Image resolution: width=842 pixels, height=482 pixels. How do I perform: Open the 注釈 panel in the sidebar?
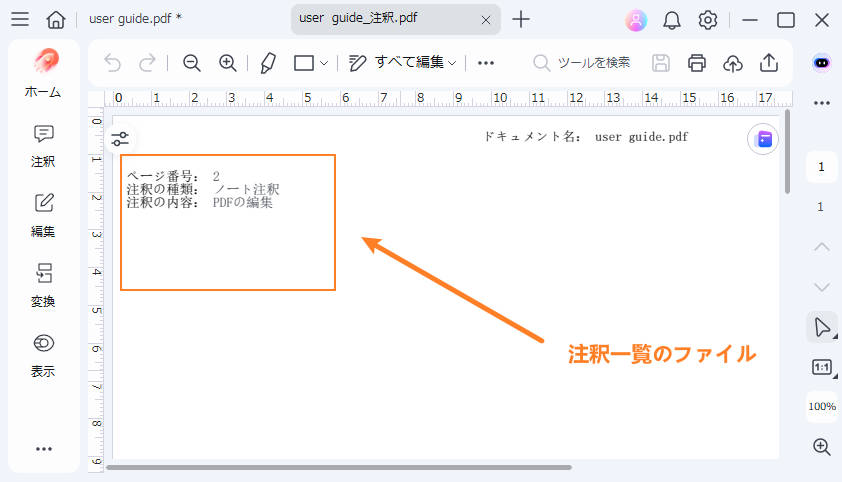pos(43,147)
